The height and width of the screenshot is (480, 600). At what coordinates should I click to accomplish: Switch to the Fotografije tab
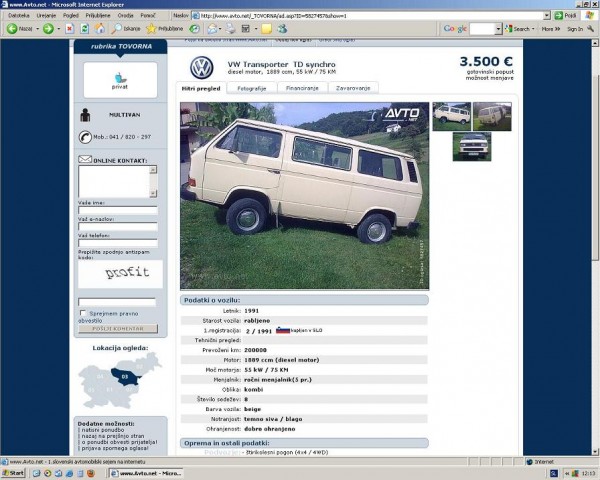click(x=251, y=88)
